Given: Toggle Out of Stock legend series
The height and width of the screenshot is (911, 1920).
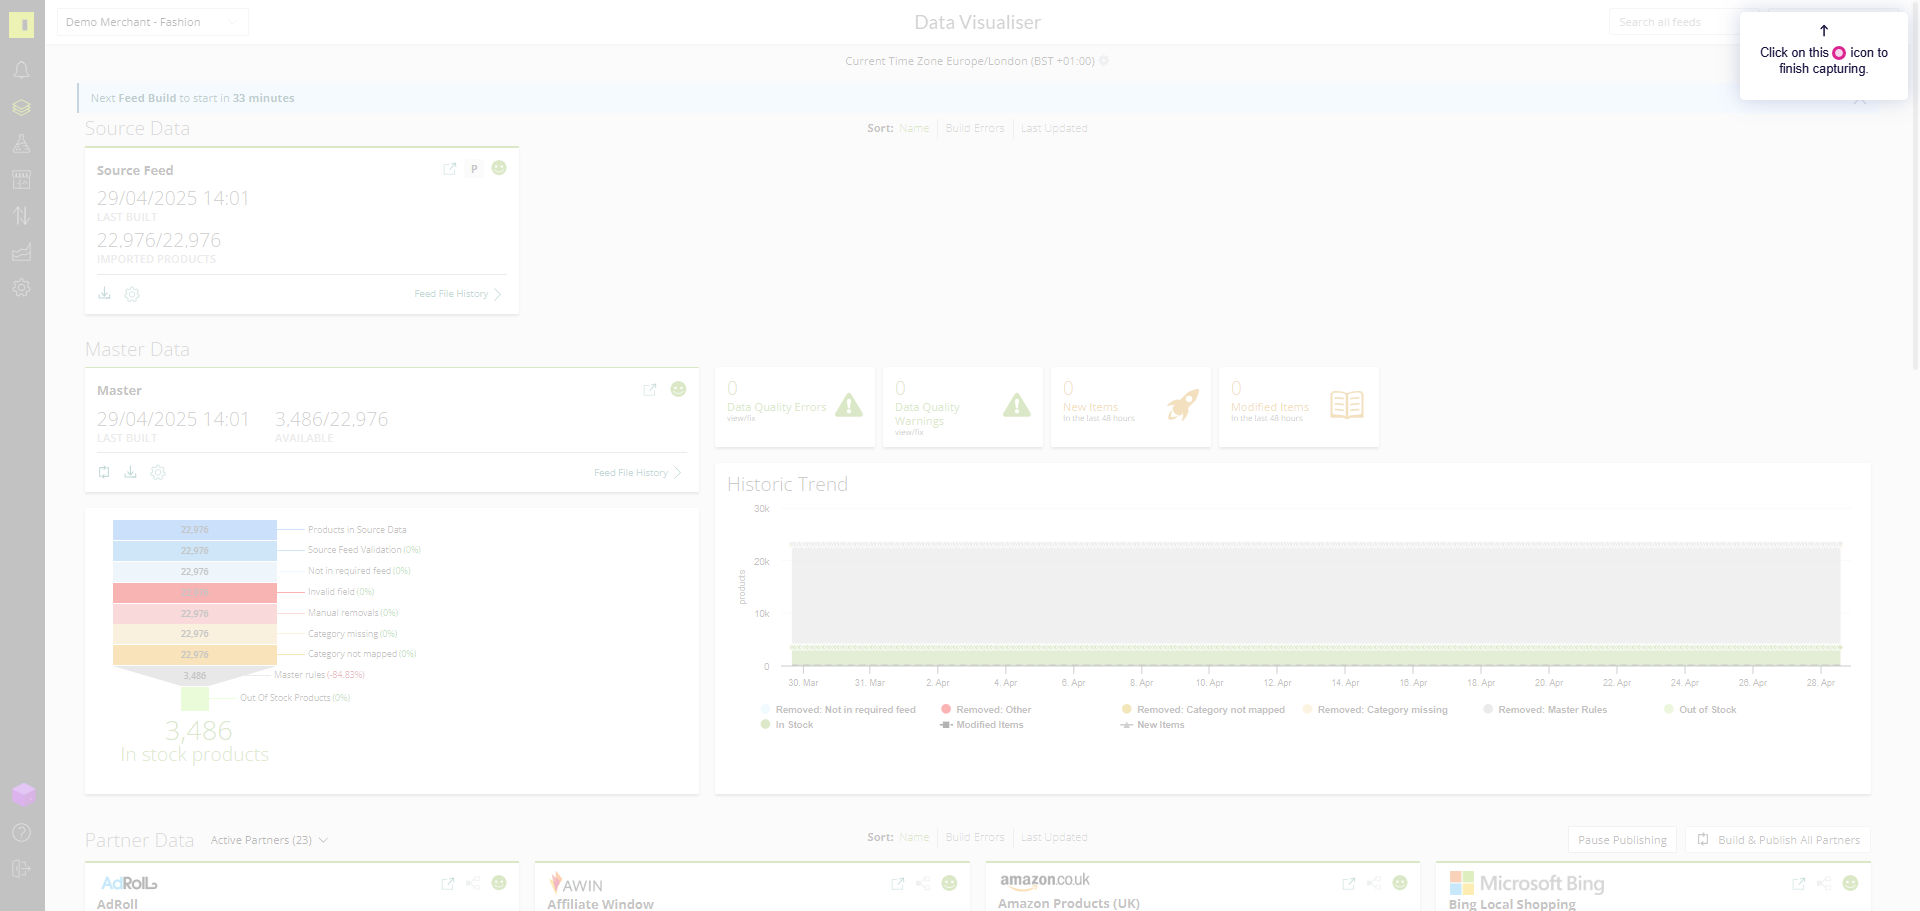Looking at the screenshot, I should point(1700,710).
